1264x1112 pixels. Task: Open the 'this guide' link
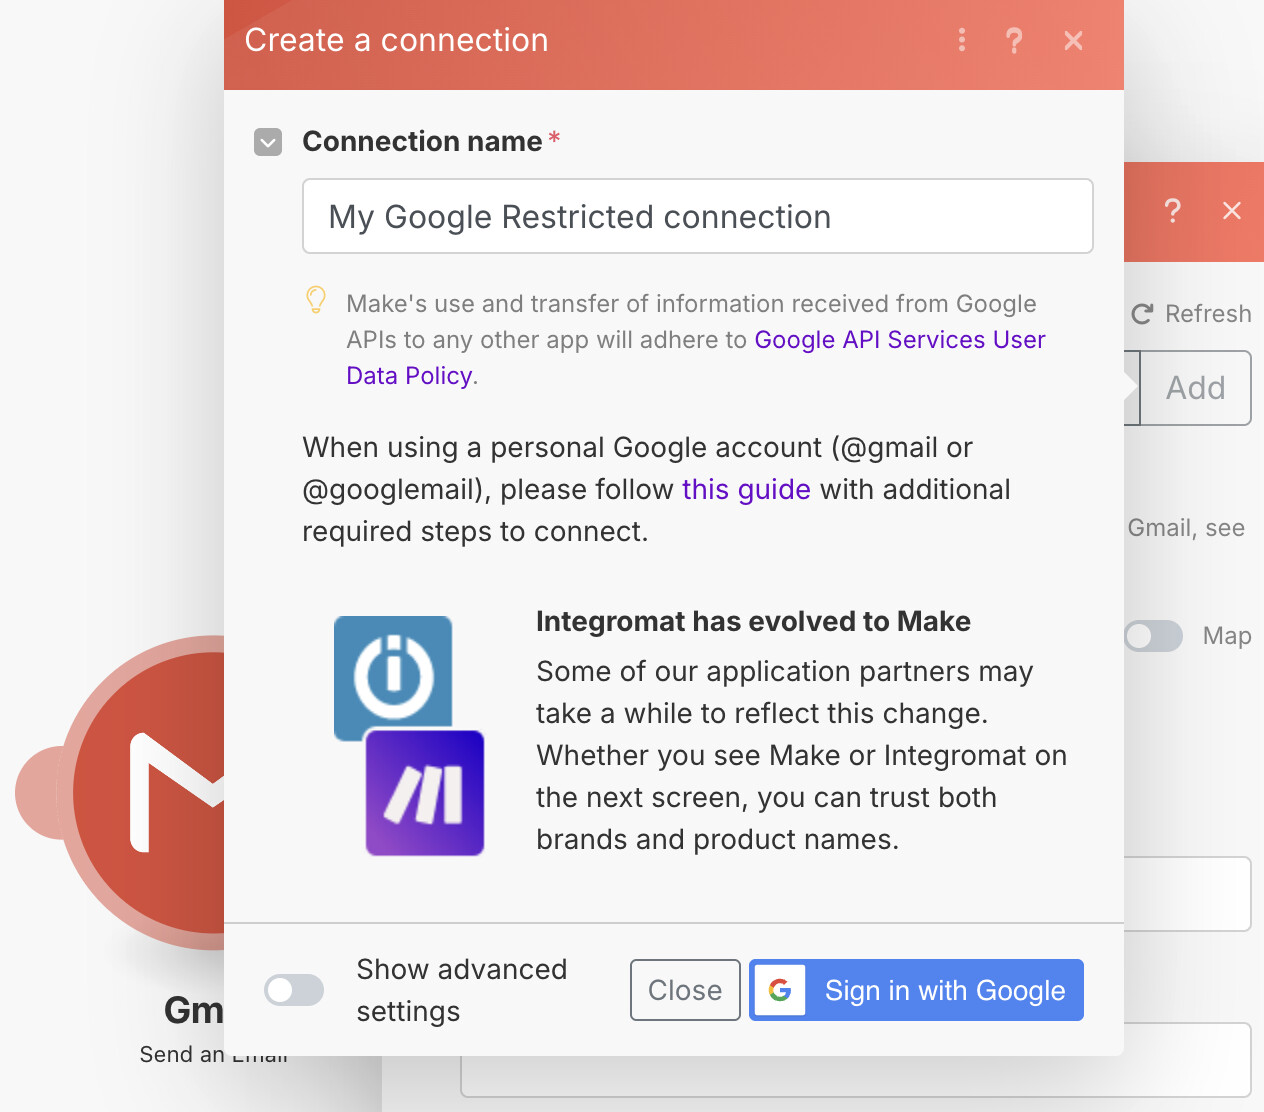(746, 489)
